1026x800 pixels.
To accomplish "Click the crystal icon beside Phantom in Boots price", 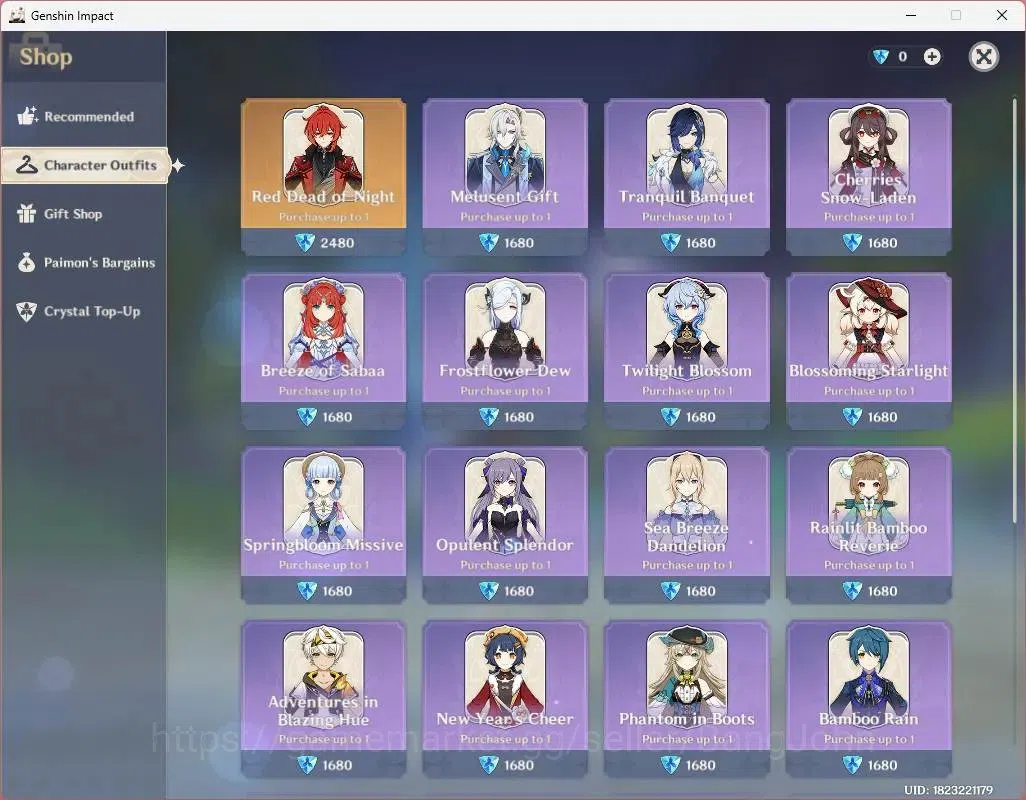I will point(671,765).
